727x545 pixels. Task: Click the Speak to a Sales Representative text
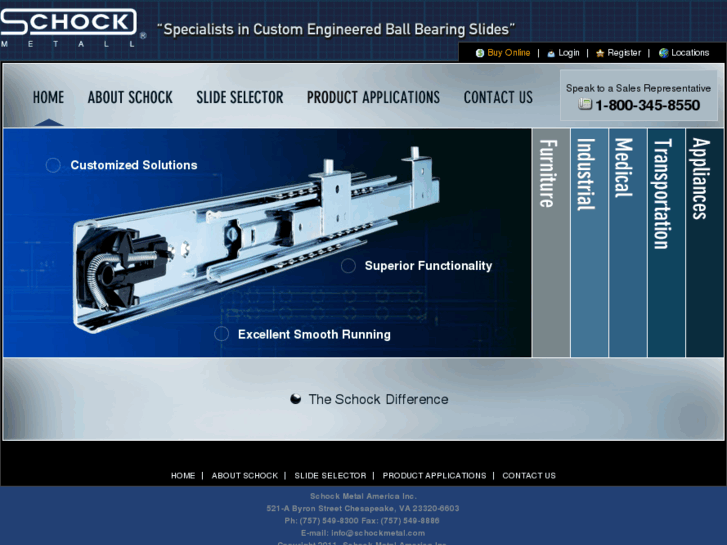click(x=638, y=88)
